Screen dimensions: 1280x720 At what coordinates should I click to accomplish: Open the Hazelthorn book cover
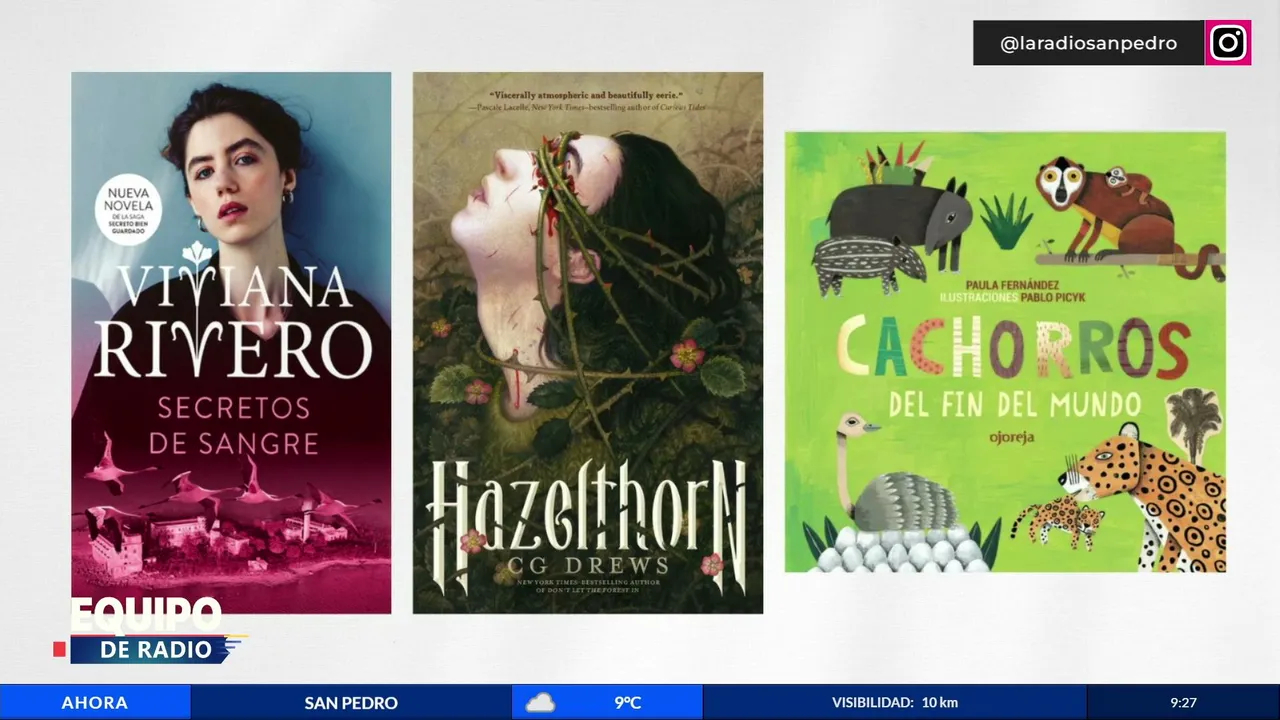[588, 342]
